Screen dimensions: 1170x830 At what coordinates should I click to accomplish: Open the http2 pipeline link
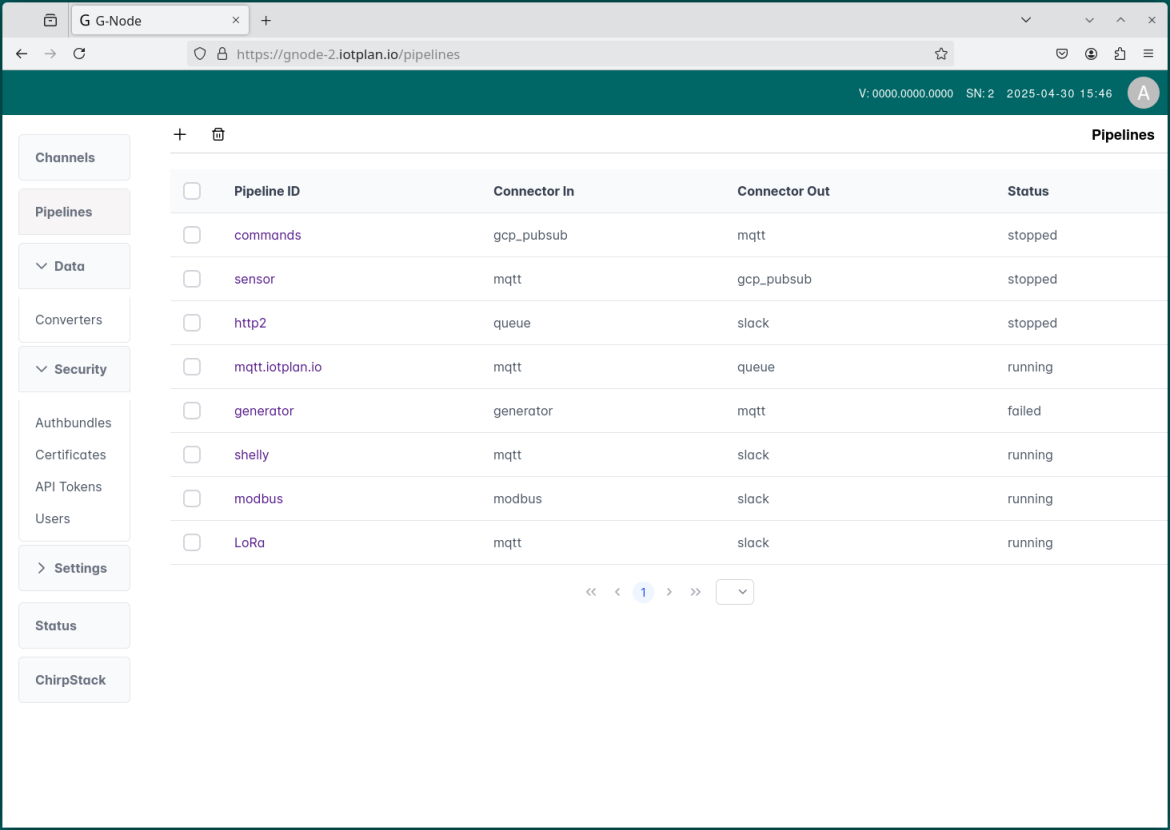[250, 323]
